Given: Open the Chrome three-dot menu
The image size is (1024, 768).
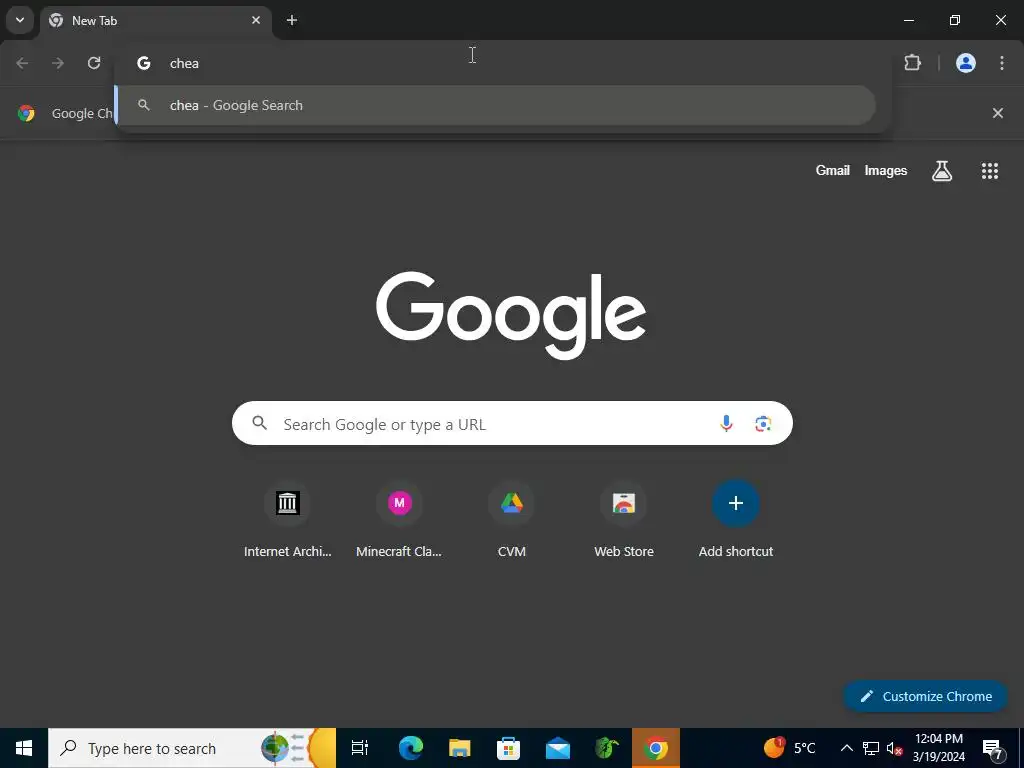Looking at the screenshot, I should click(x=1002, y=63).
